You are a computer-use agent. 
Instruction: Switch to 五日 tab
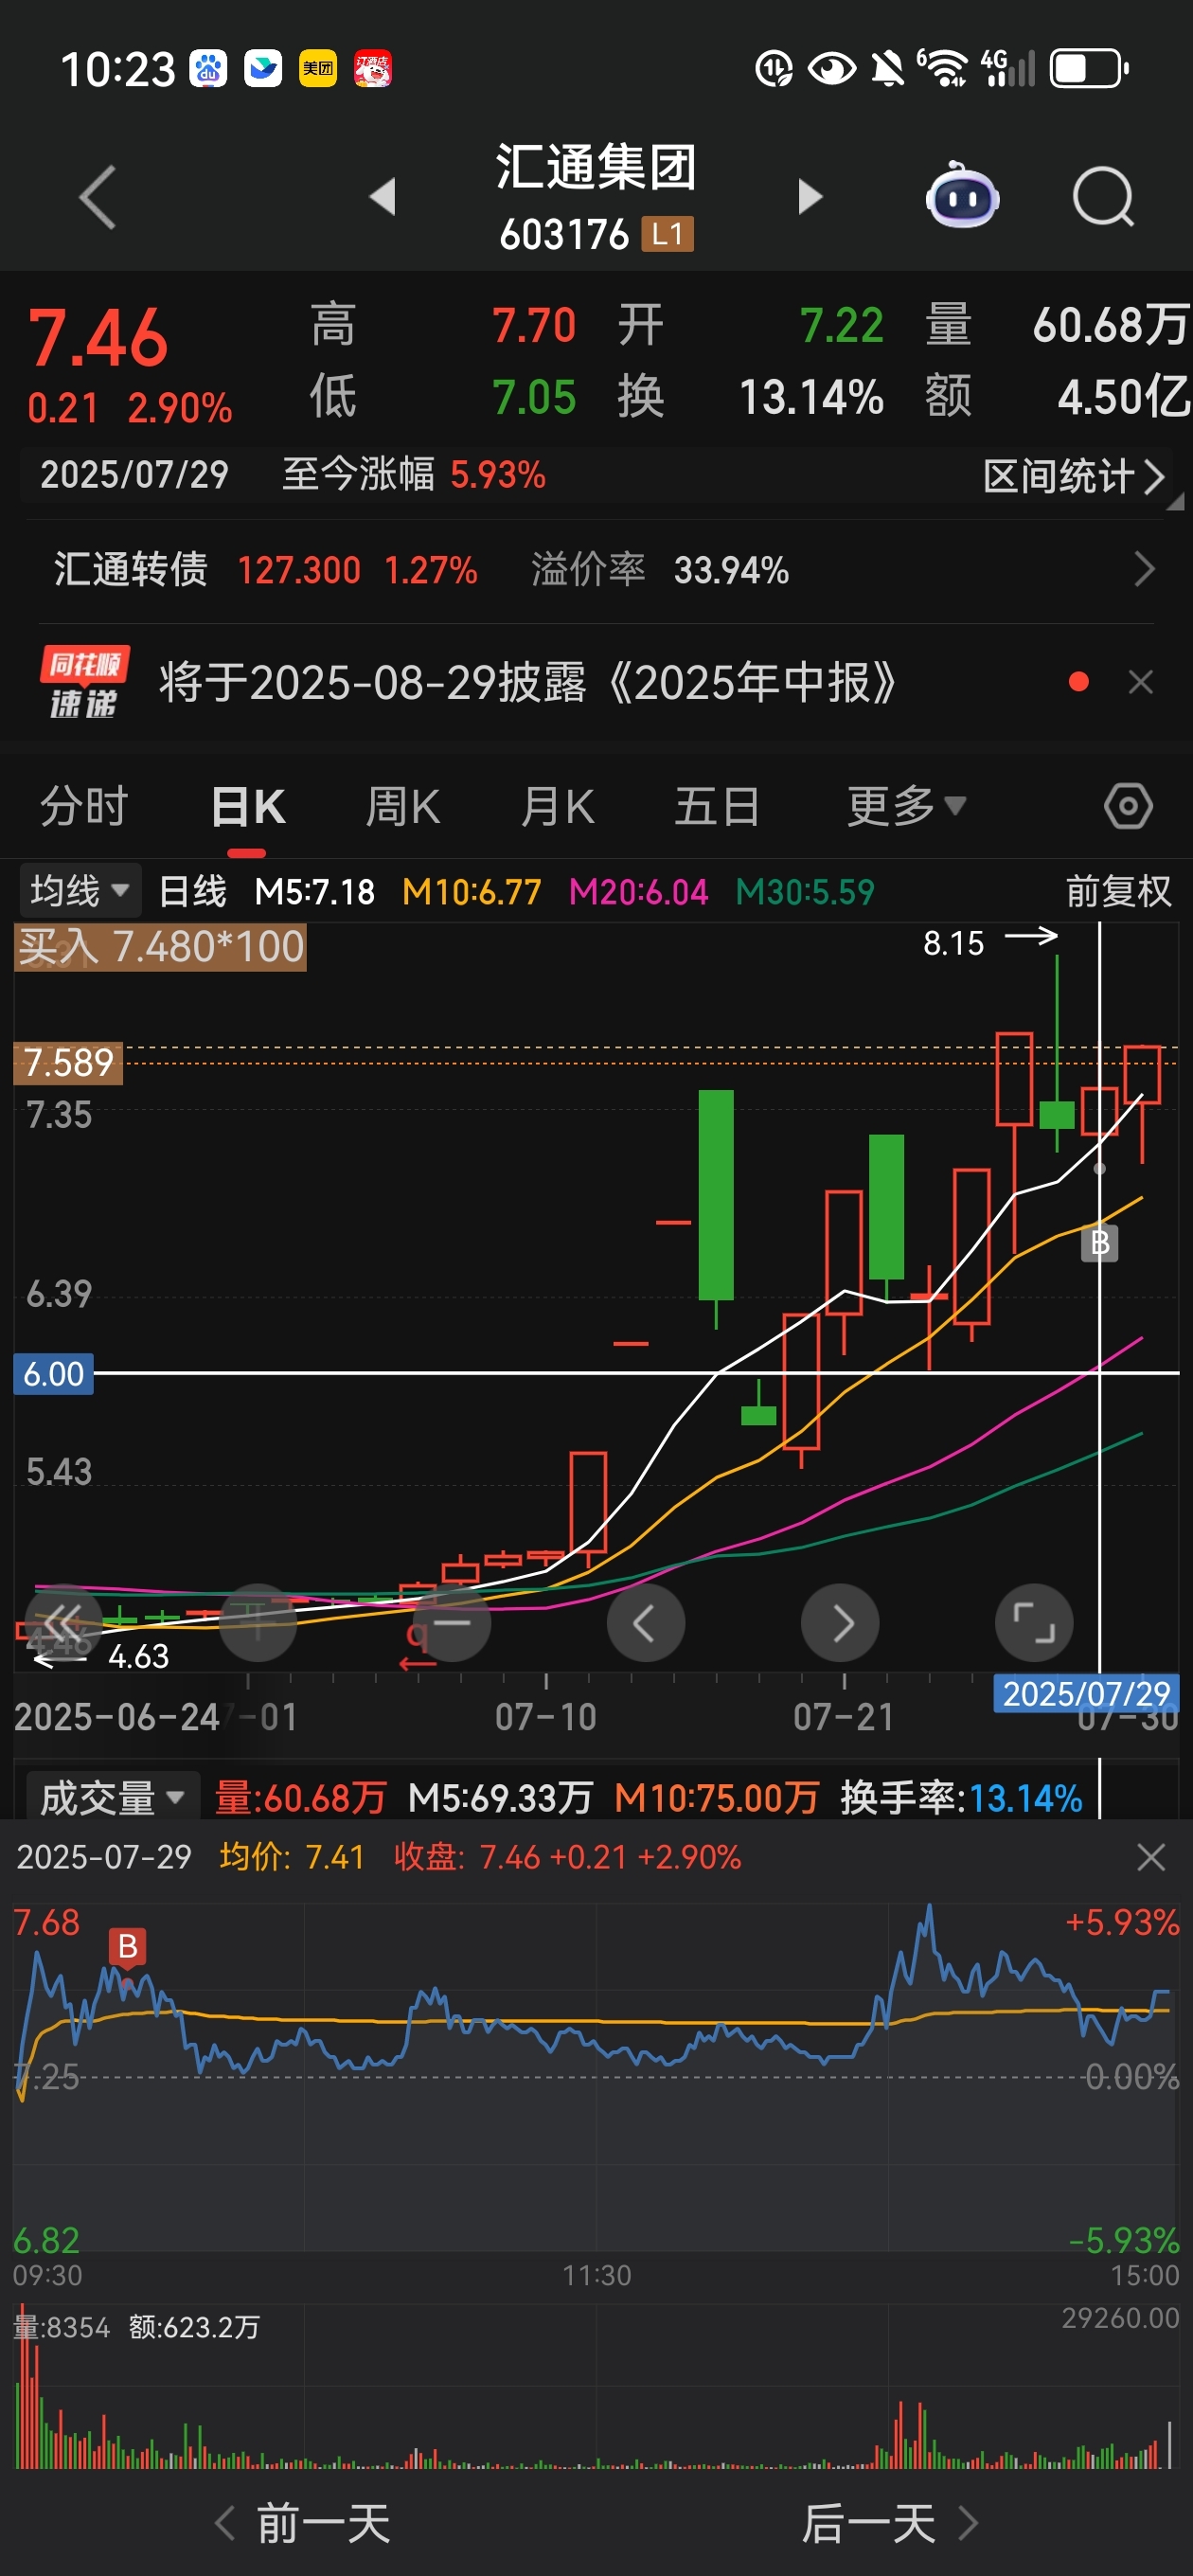(x=716, y=806)
